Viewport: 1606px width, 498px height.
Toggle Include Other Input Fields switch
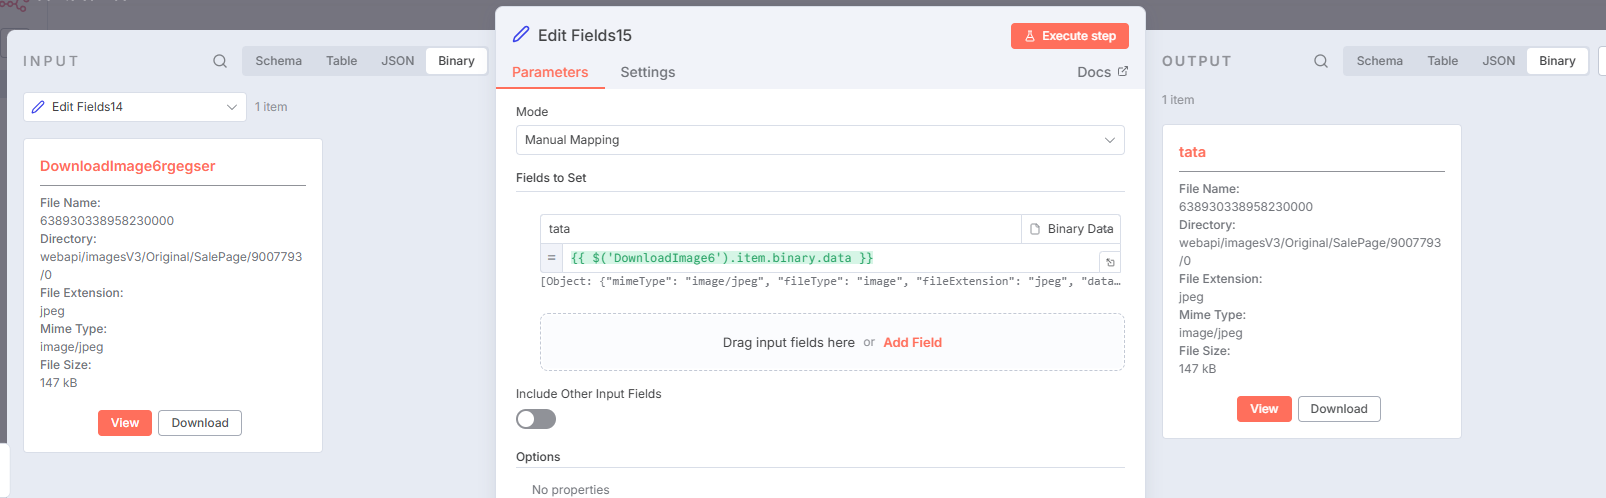click(x=536, y=419)
